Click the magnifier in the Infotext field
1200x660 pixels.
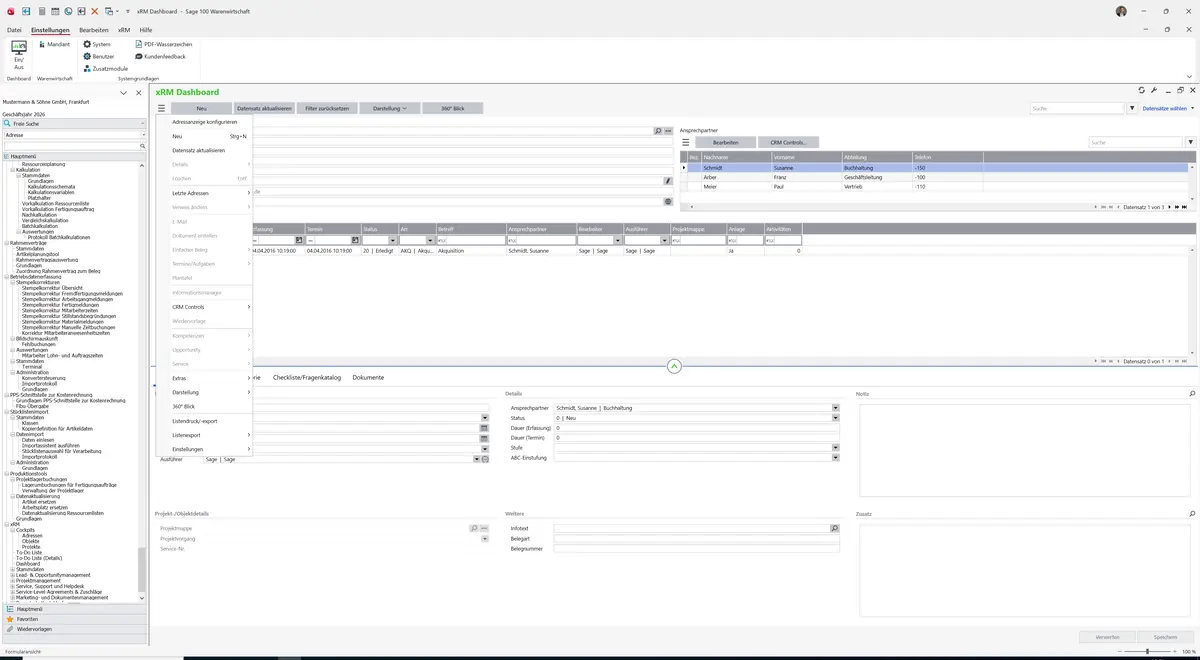point(835,528)
